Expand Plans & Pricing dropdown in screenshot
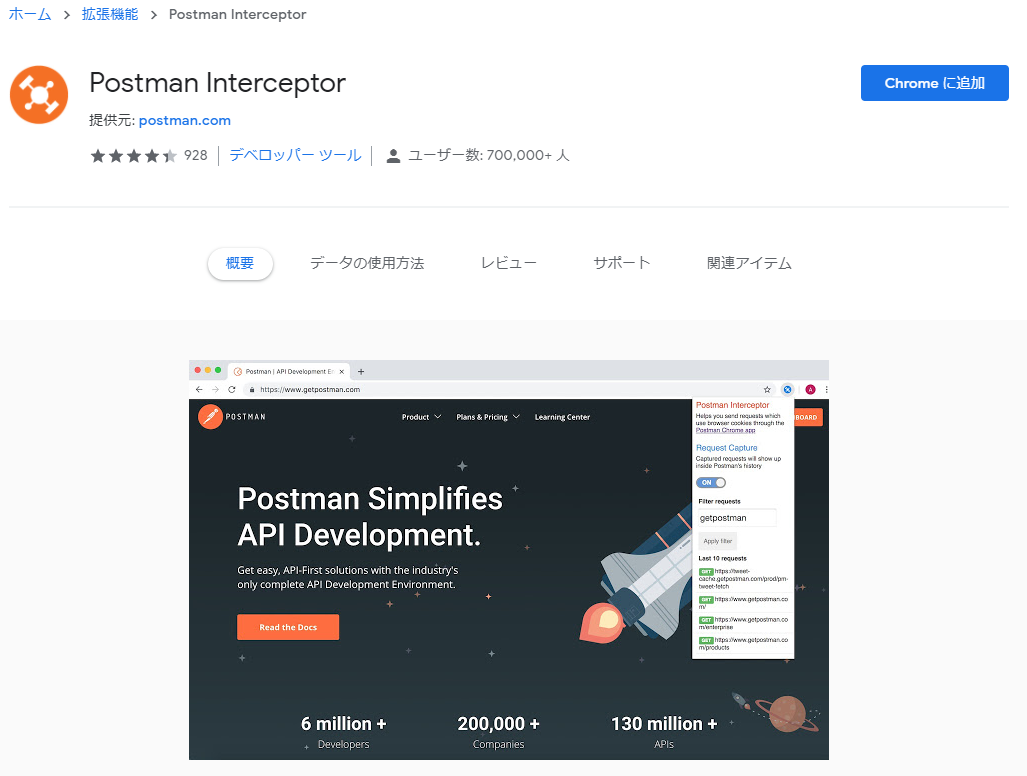 click(488, 417)
